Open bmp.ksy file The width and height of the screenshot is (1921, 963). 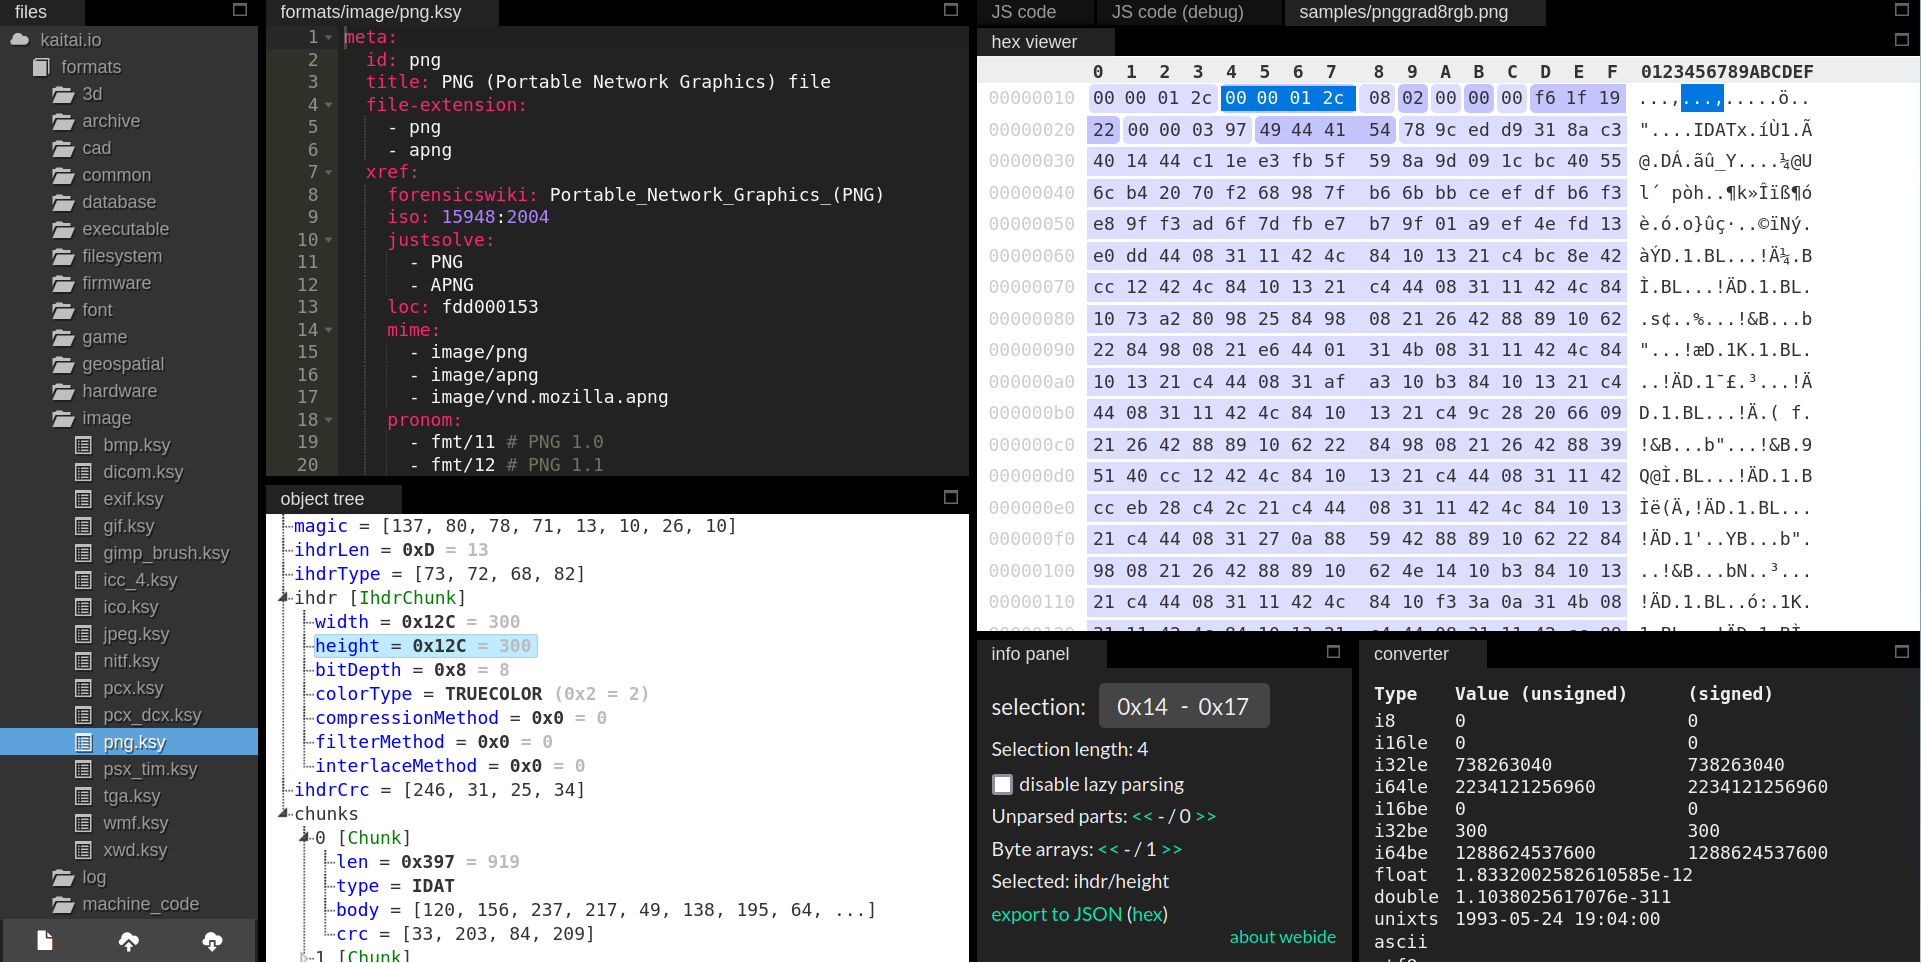coord(136,445)
